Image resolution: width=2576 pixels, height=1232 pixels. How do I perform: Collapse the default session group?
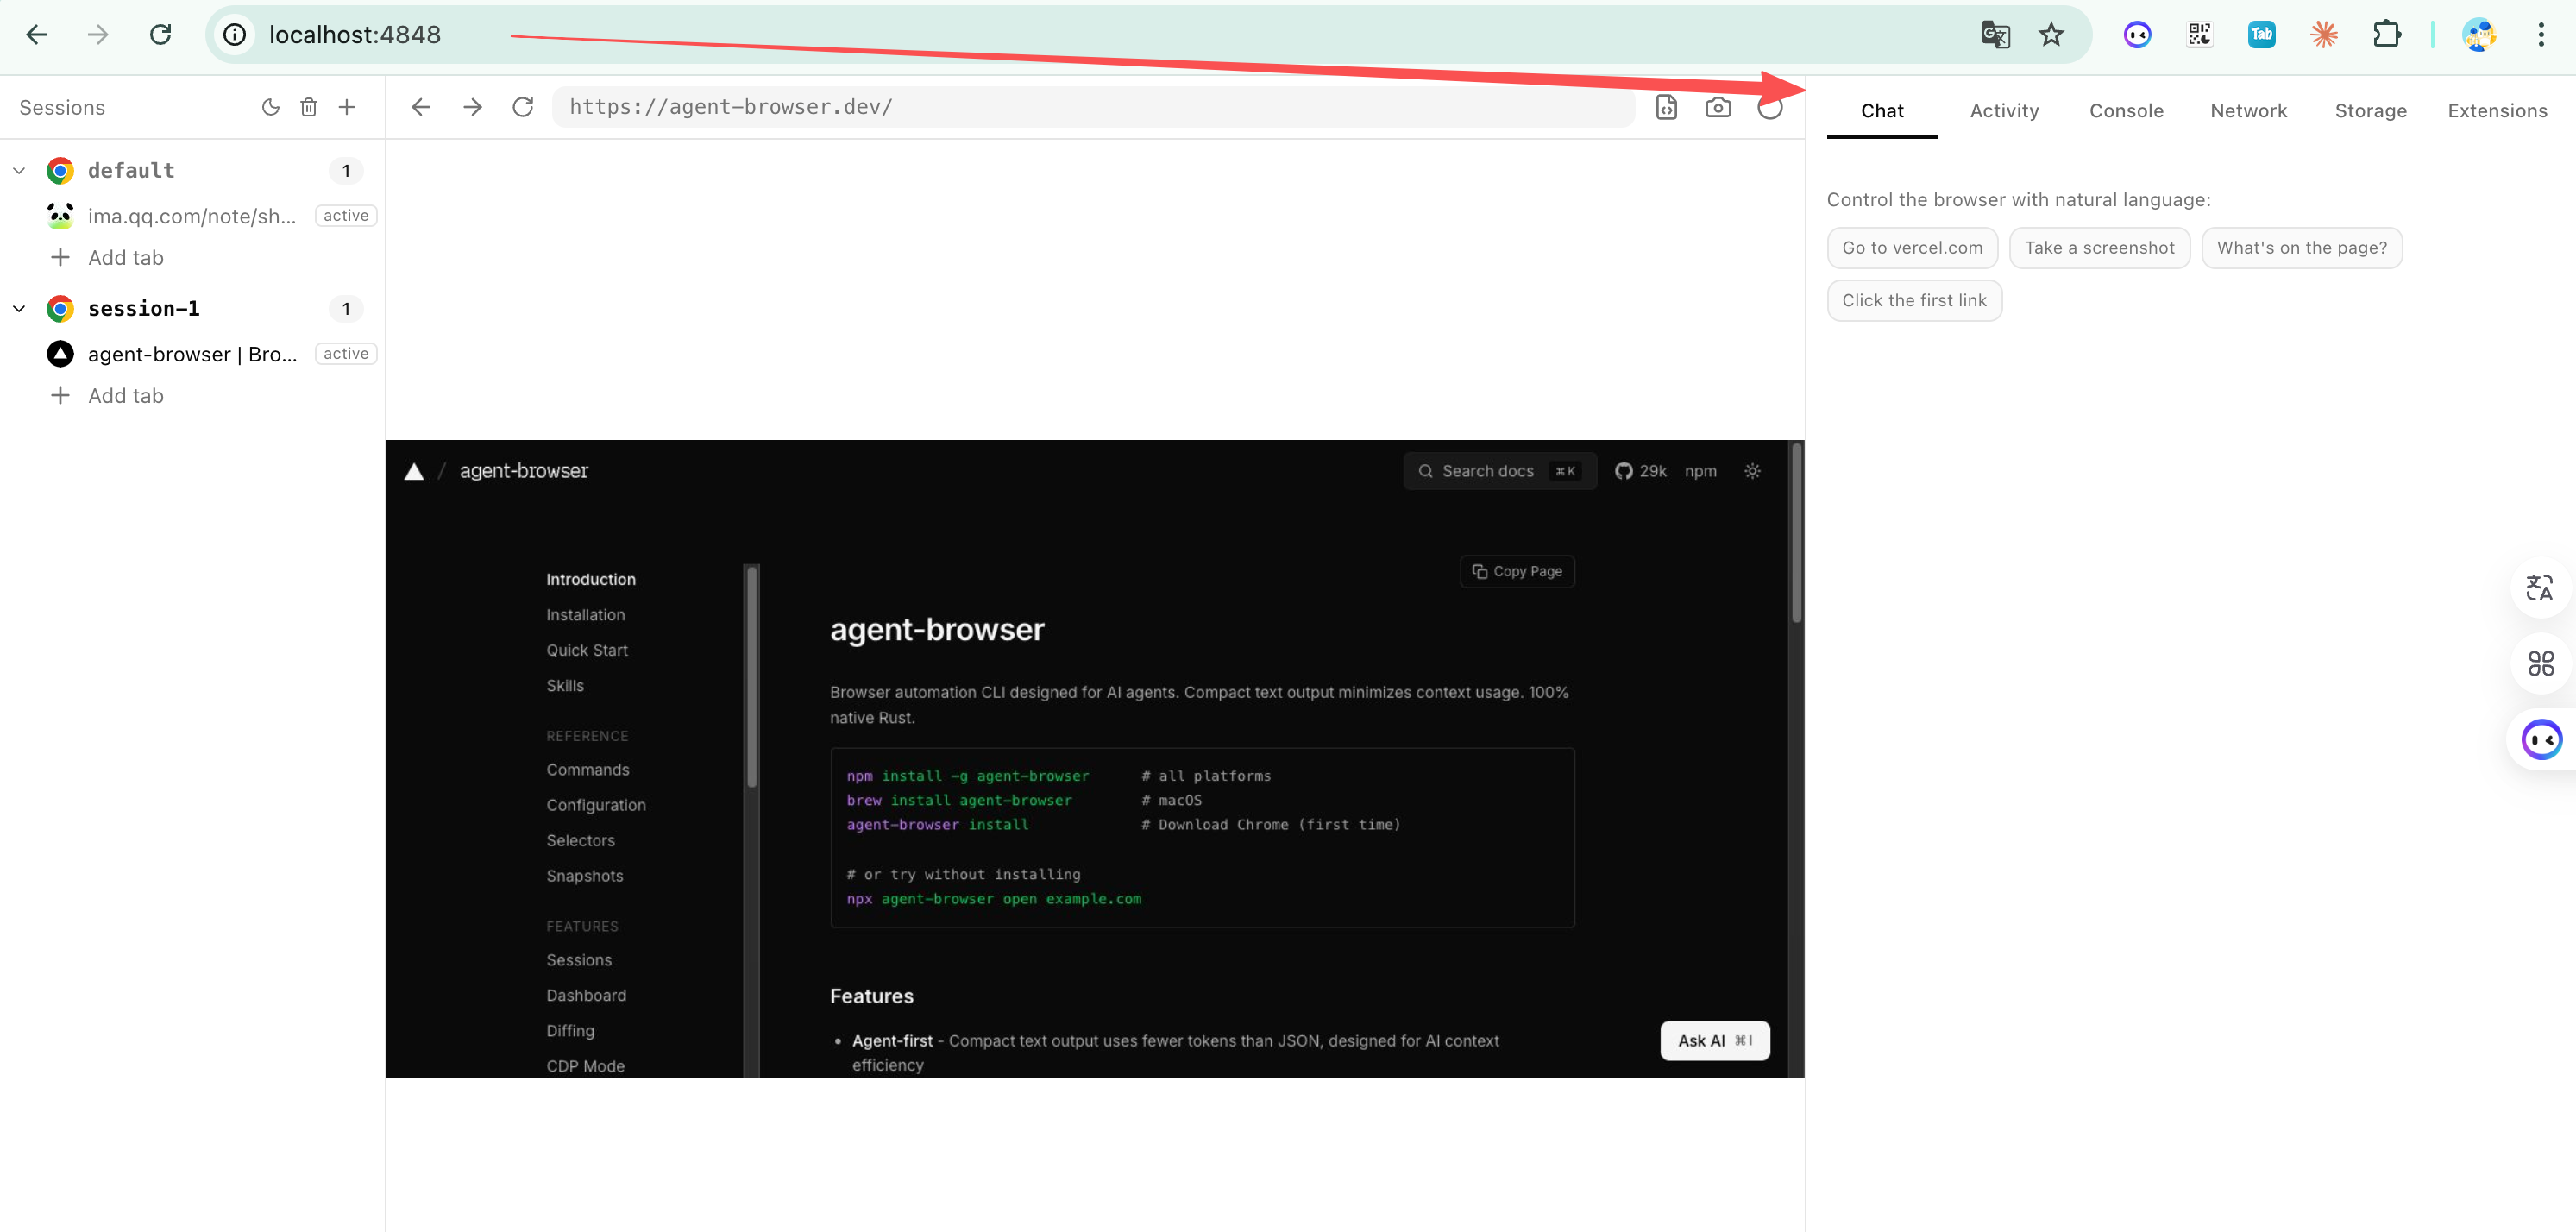coord(19,171)
